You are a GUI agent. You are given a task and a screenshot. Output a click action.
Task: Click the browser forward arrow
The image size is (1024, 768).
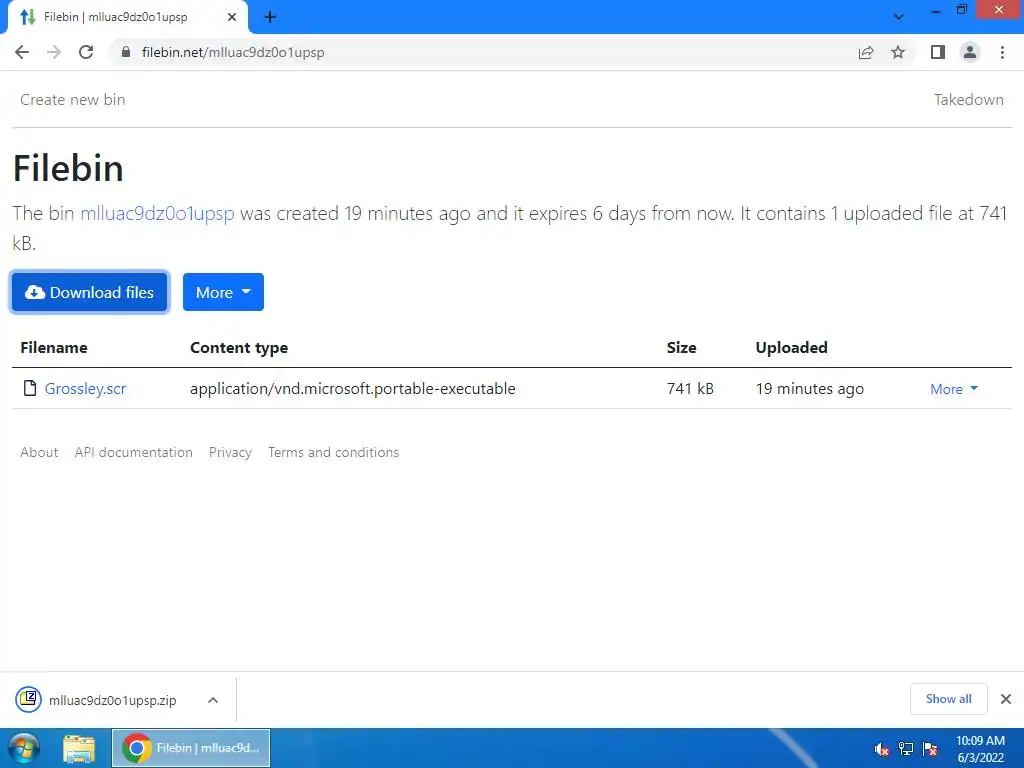point(54,52)
